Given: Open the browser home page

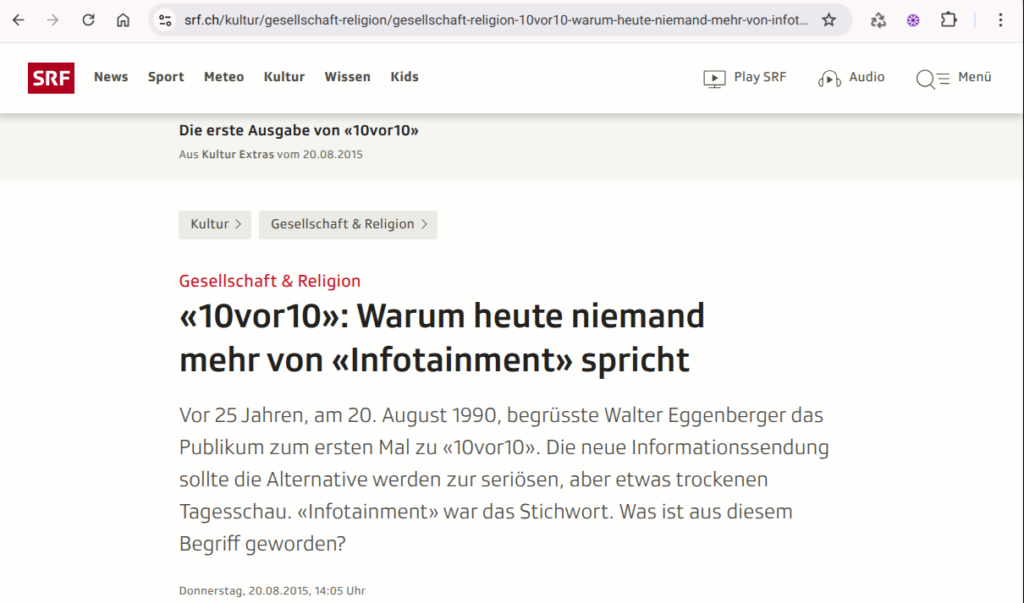Looking at the screenshot, I should pos(123,20).
